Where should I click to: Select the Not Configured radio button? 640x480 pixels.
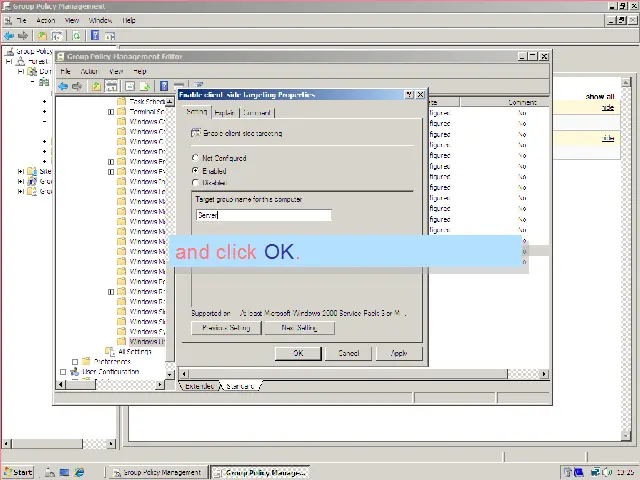pos(195,158)
